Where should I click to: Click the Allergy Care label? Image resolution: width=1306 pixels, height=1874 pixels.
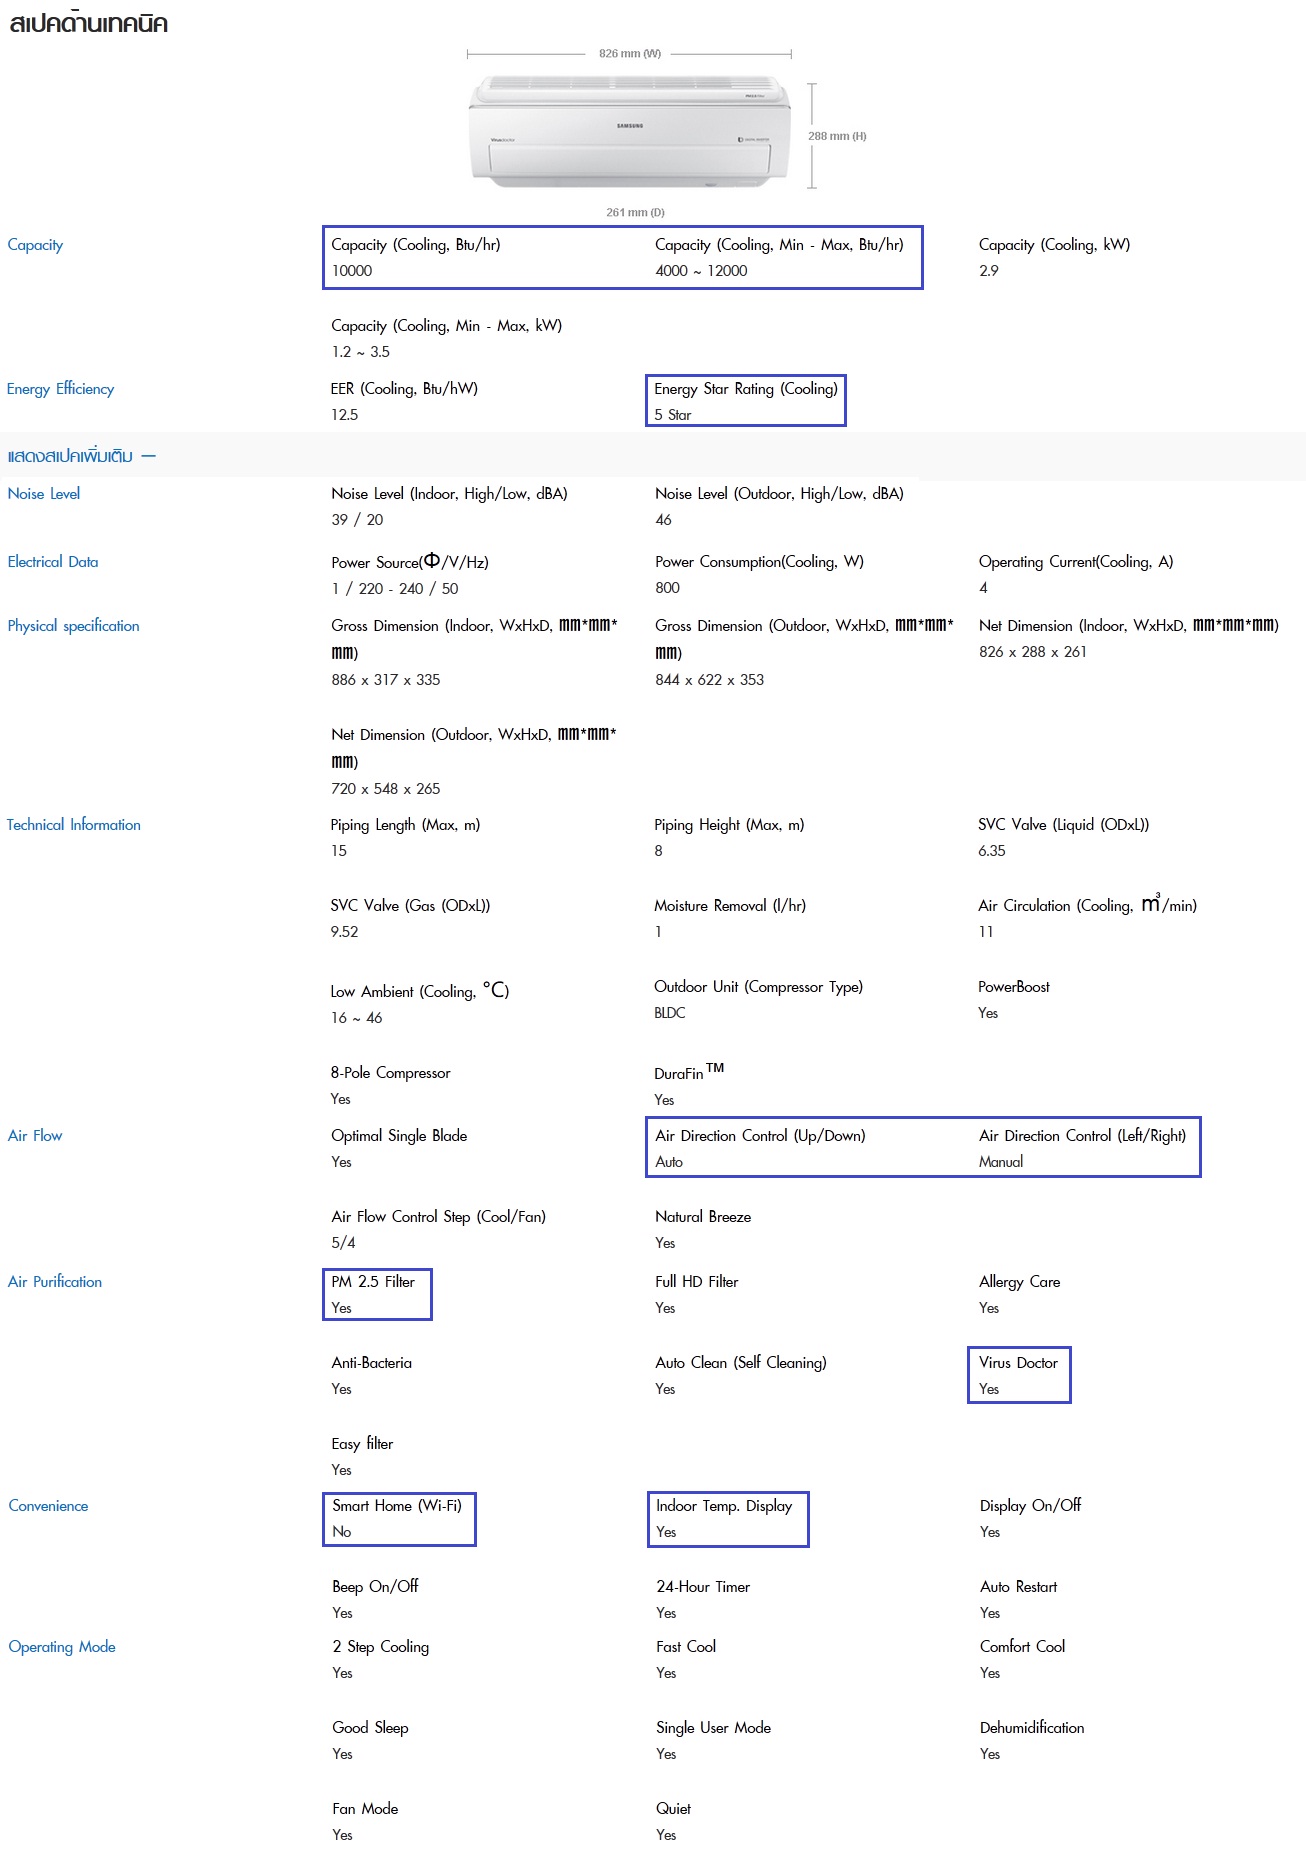[1019, 1282]
